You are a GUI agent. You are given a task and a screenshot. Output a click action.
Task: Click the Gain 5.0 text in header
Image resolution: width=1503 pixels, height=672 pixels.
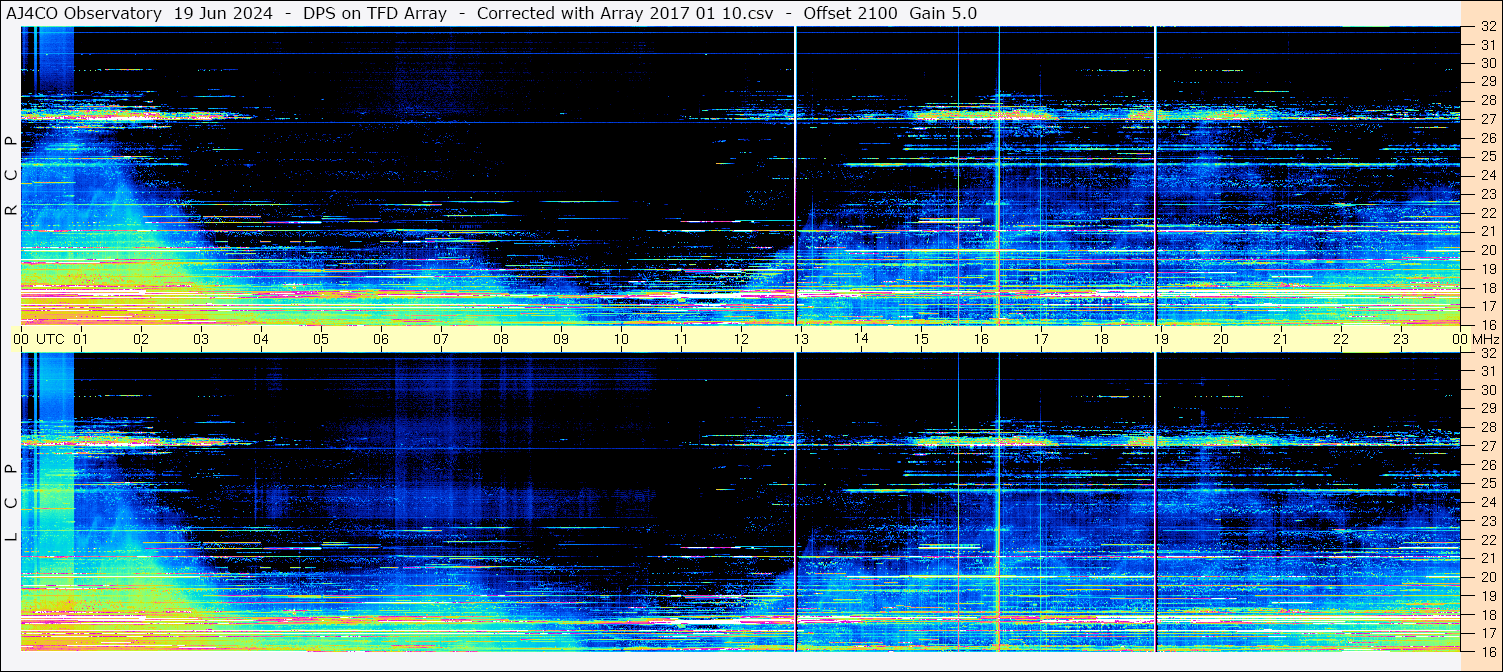point(943,13)
